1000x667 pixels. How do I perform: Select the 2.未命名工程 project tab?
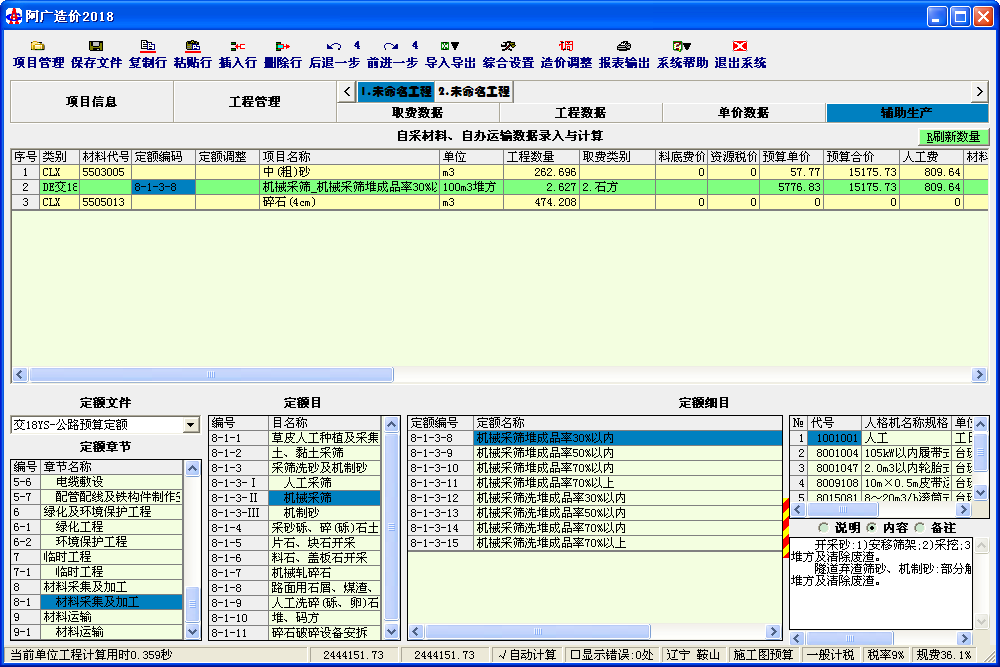tap(474, 92)
